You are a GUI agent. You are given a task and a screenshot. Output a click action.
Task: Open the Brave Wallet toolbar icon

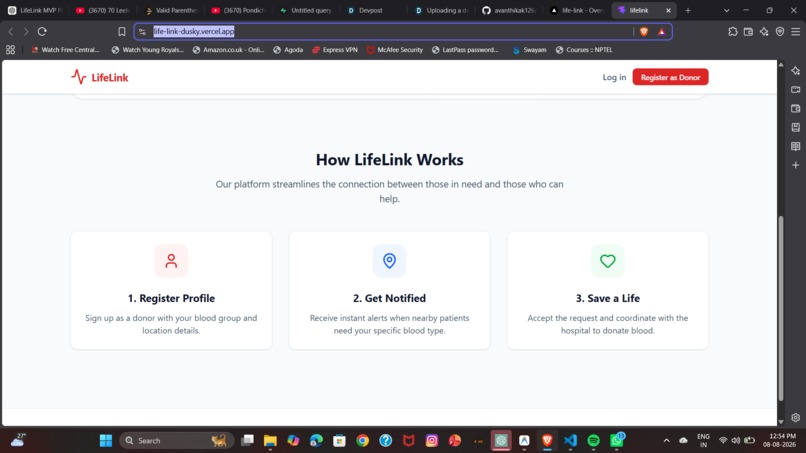tap(748, 31)
